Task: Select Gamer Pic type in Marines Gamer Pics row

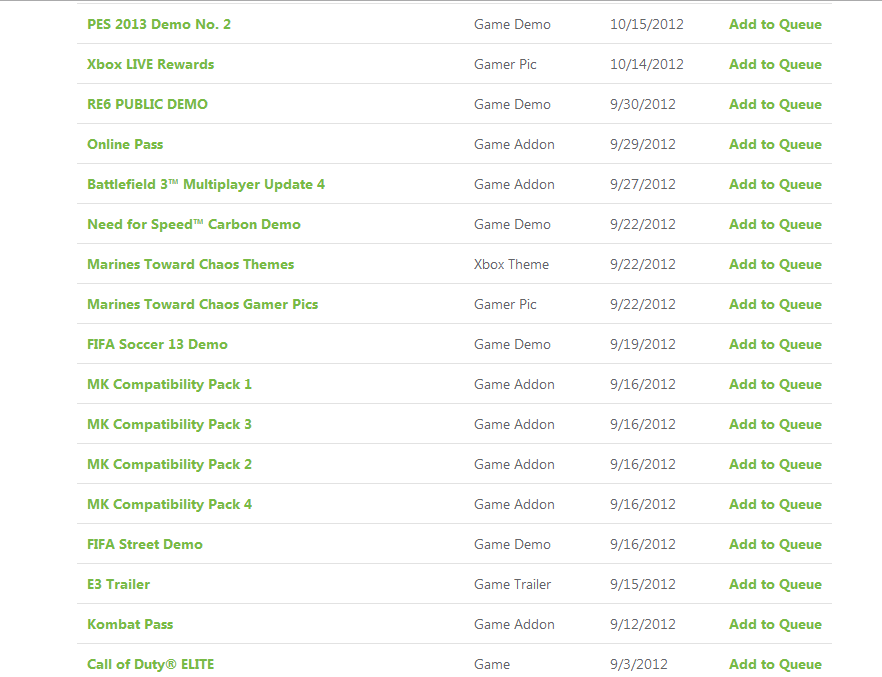Action: tap(505, 304)
